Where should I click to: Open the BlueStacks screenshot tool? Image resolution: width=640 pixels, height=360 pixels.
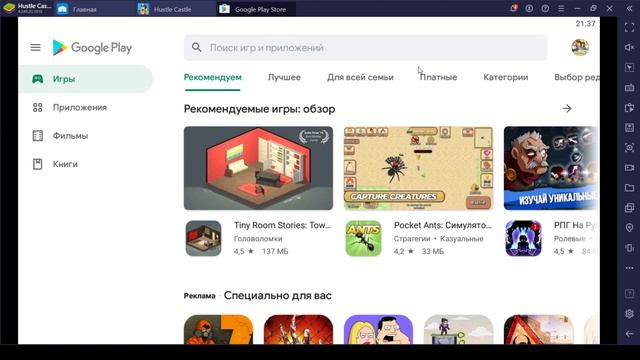point(629,147)
